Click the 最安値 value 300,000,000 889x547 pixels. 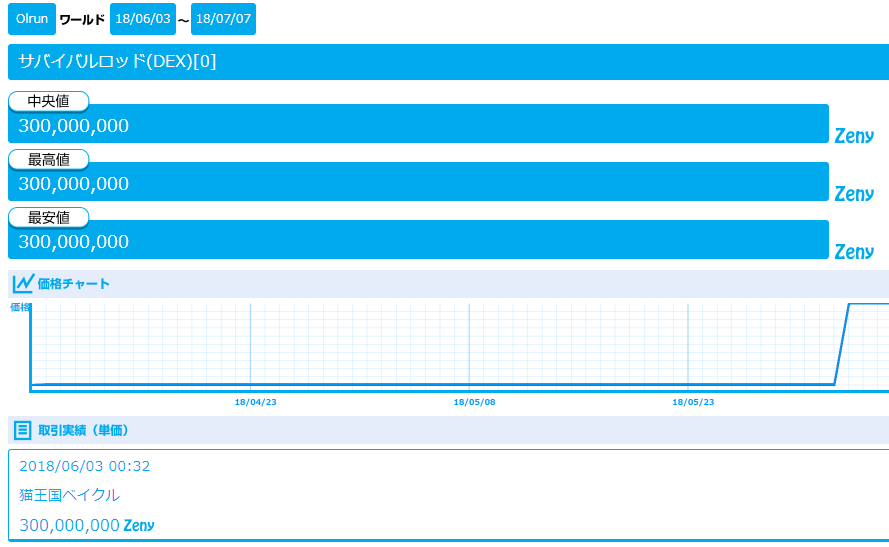[74, 242]
